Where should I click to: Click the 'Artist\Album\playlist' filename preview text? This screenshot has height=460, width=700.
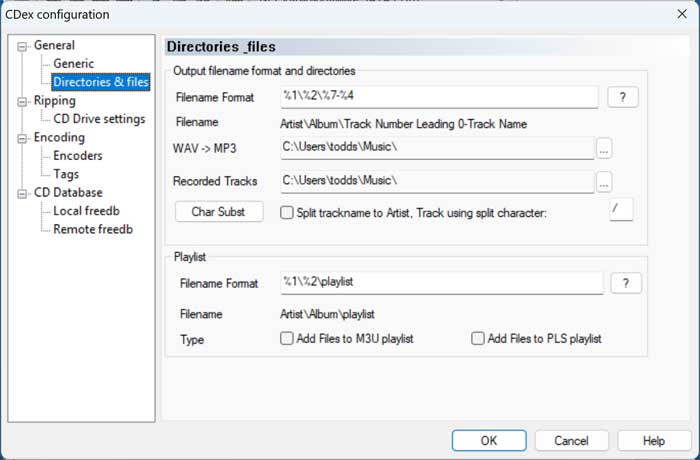pyautogui.click(x=327, y=314)
